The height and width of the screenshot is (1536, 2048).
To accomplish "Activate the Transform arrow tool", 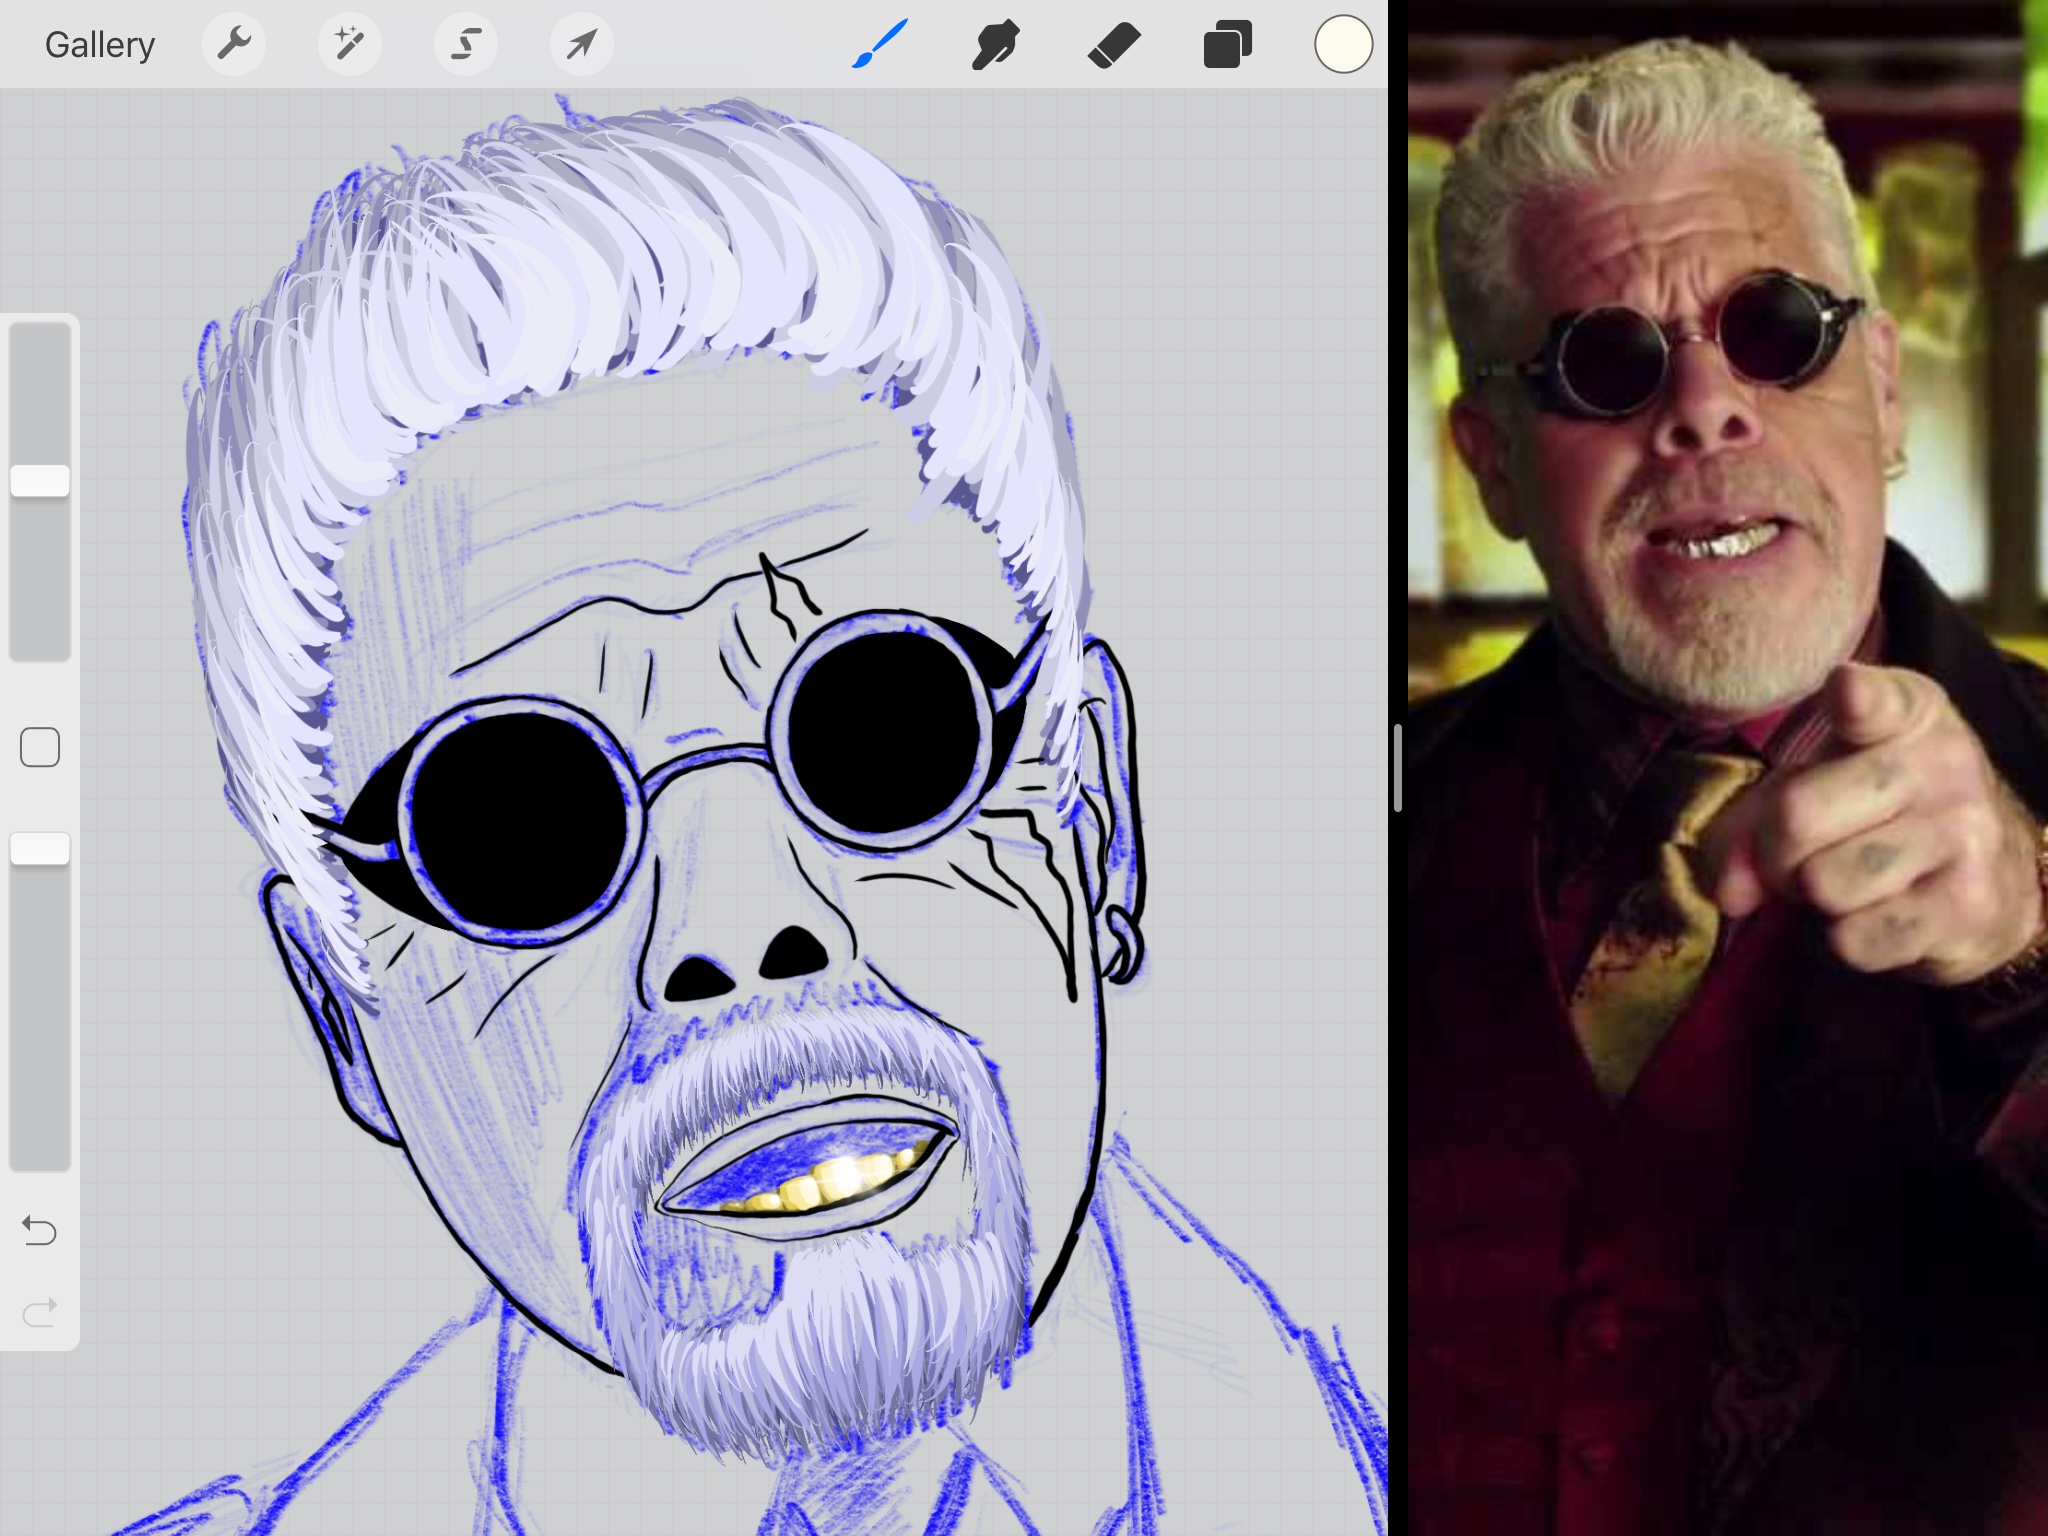I will tap(582, 44).
